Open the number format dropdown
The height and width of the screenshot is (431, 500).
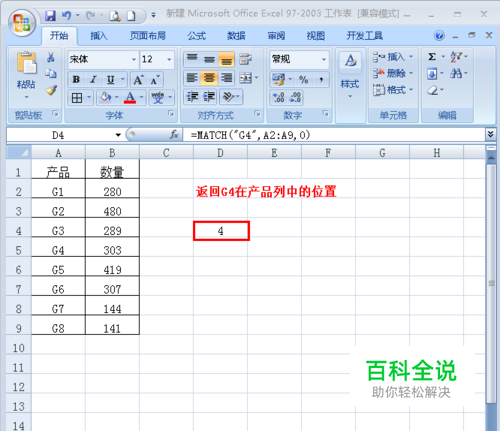[x=323, y=60]
